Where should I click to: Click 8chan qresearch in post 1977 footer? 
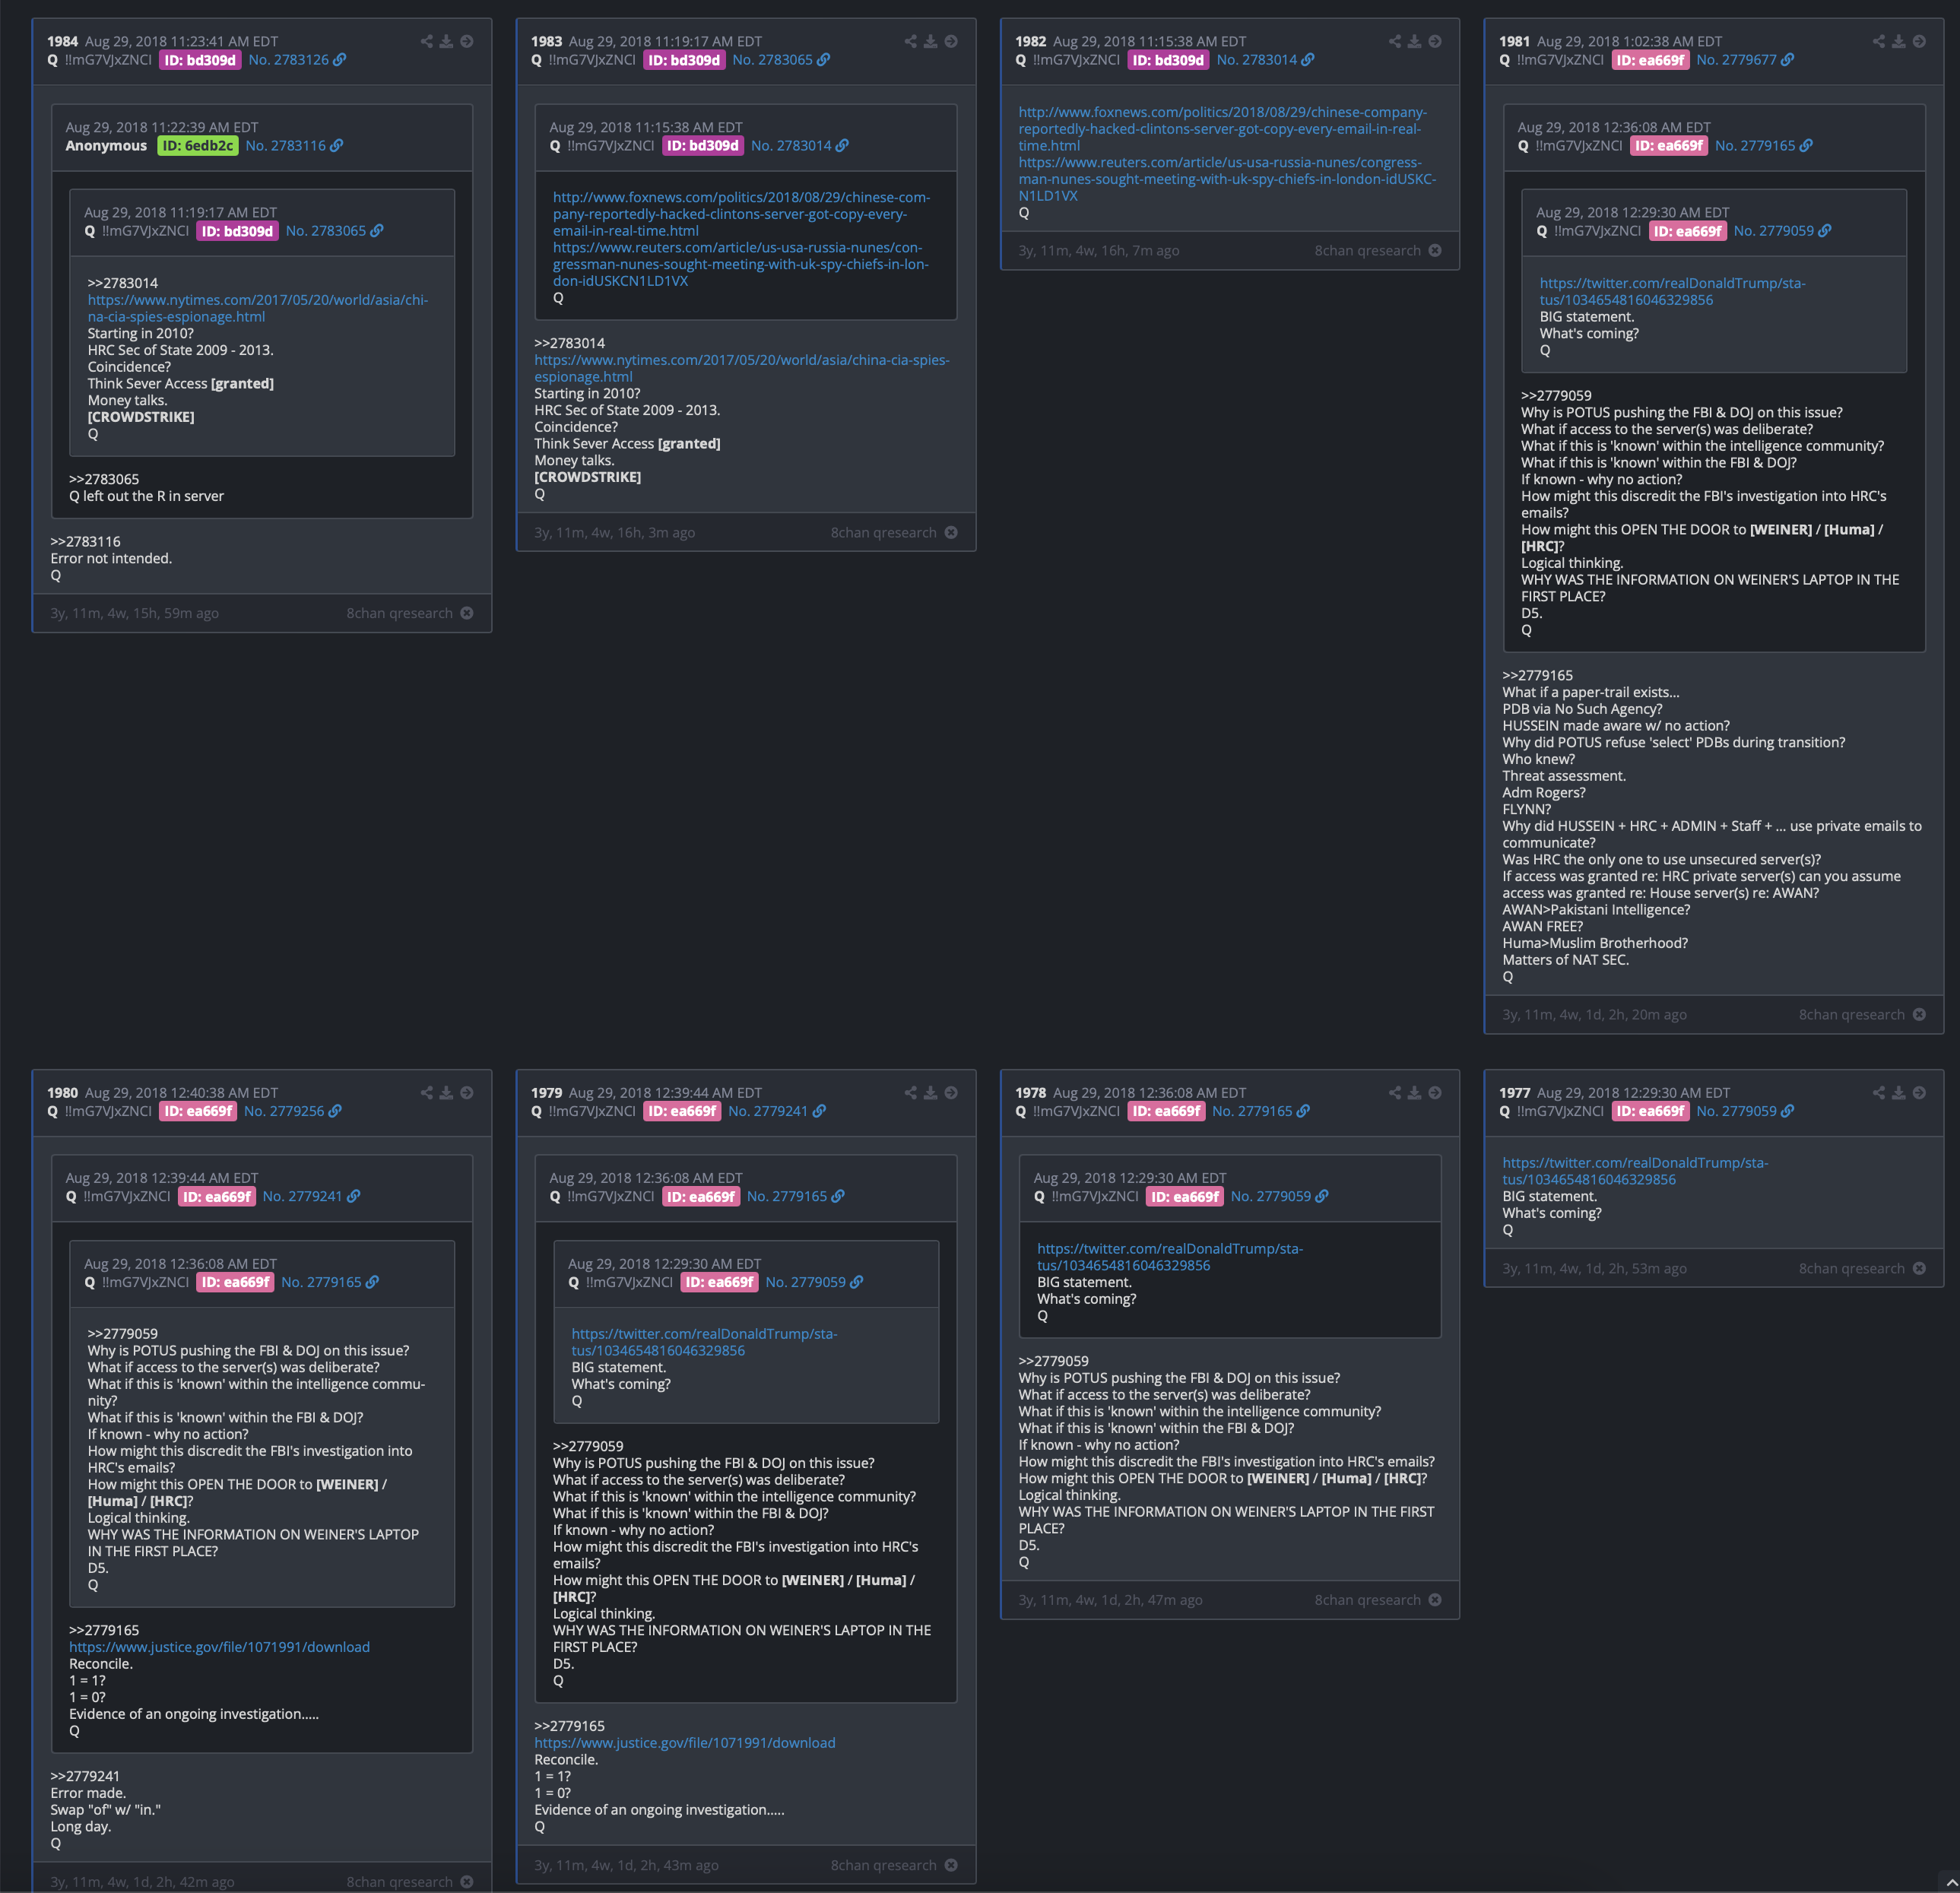coord(1851,1269)
